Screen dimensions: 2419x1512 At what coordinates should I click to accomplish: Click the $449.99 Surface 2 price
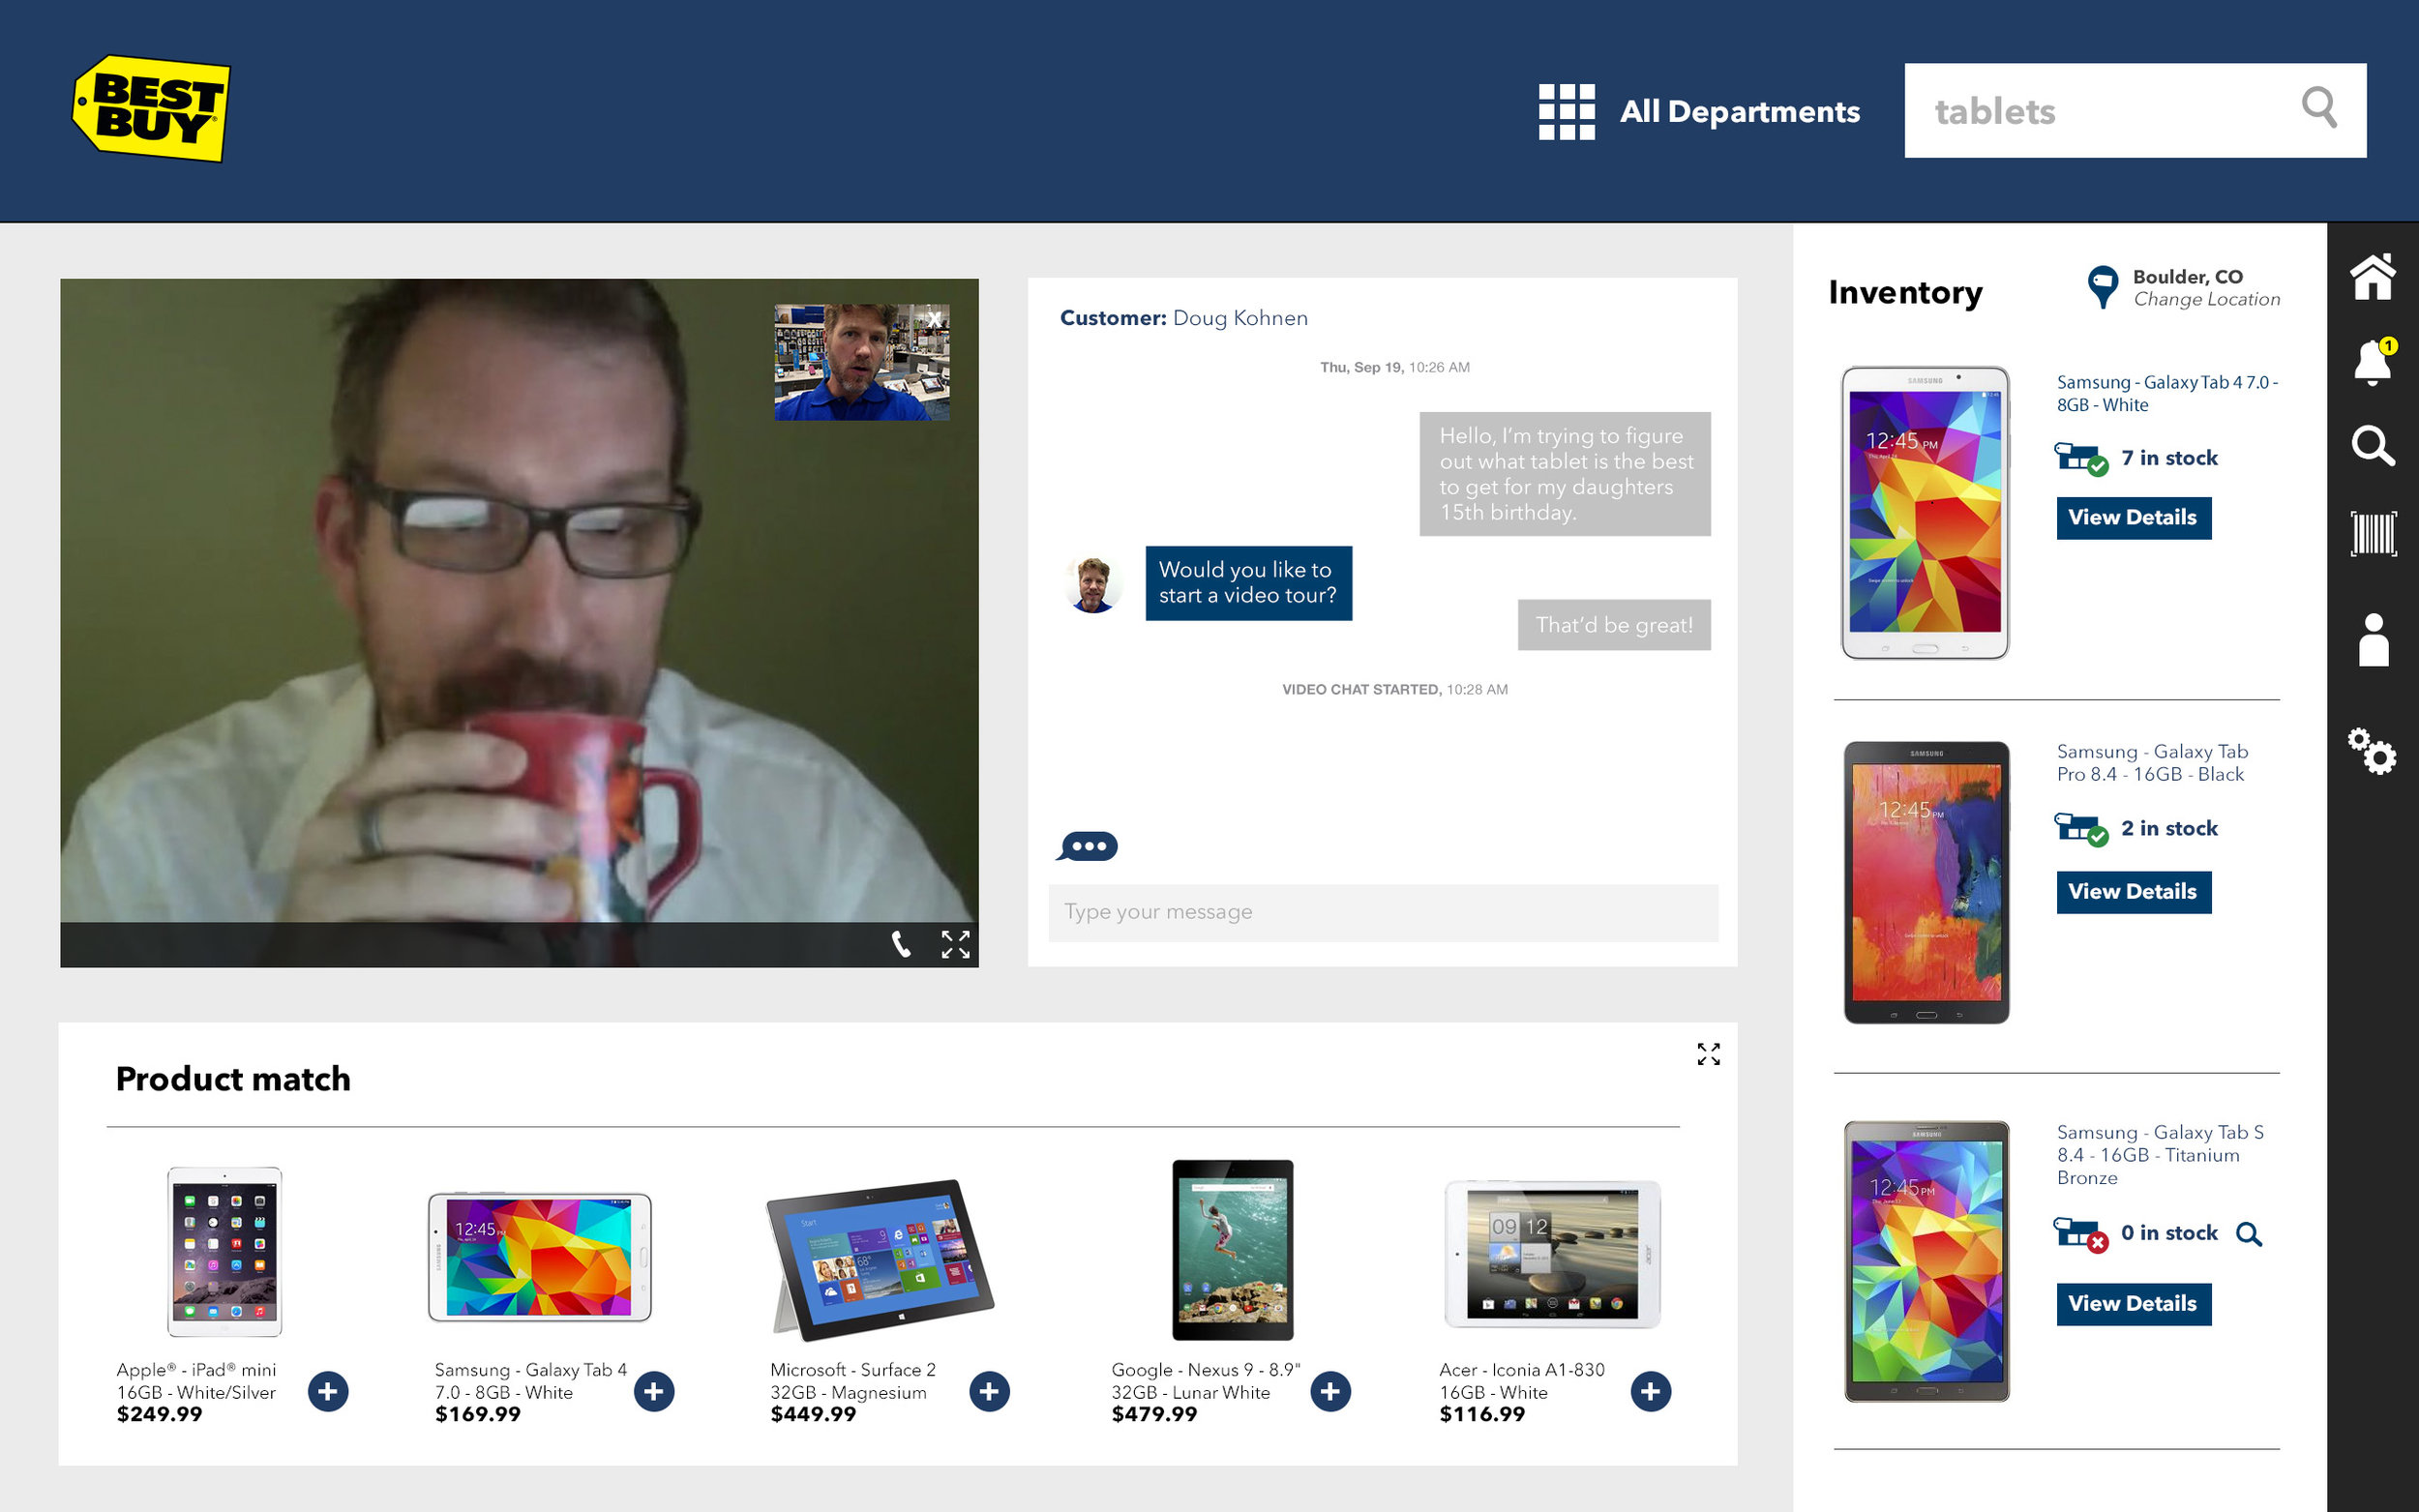[813, 1414]
